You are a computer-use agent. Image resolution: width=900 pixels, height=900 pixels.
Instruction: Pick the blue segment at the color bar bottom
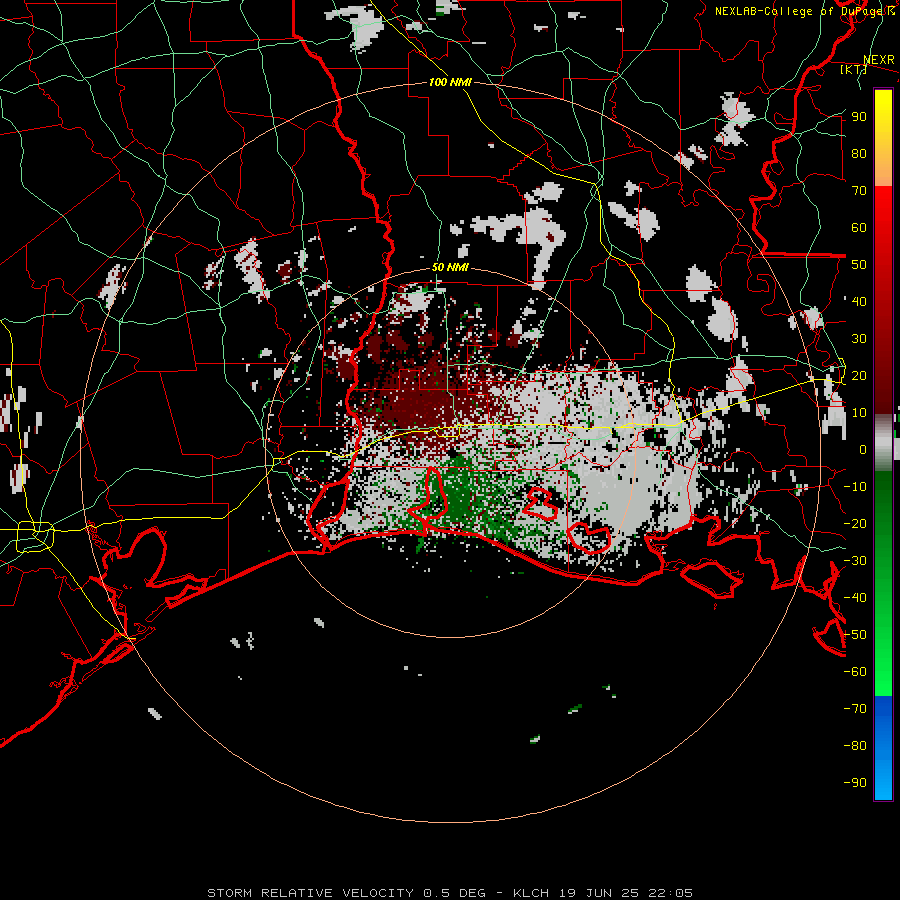click(883, 749)
